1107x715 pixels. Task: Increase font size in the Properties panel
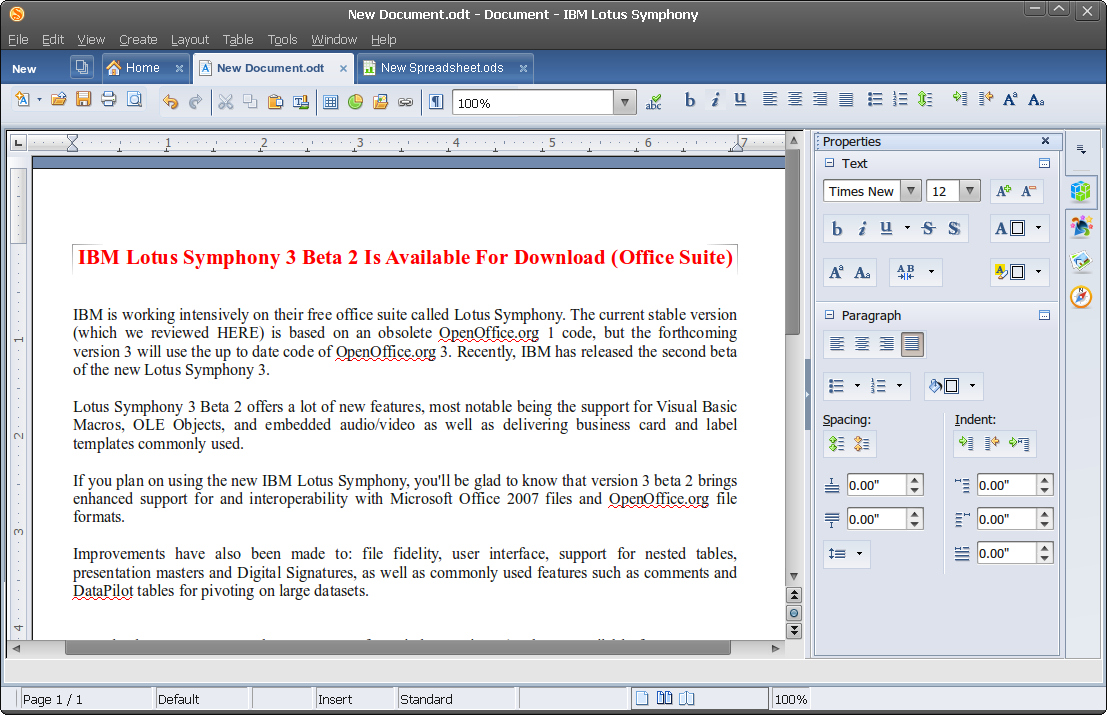[1003, 191]
